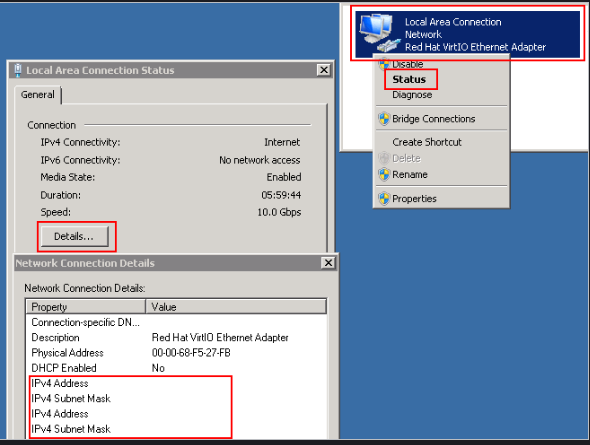Click the shield icon beside Bridge Connections
The image size is (590, 445).
click(x=384, y=119)
